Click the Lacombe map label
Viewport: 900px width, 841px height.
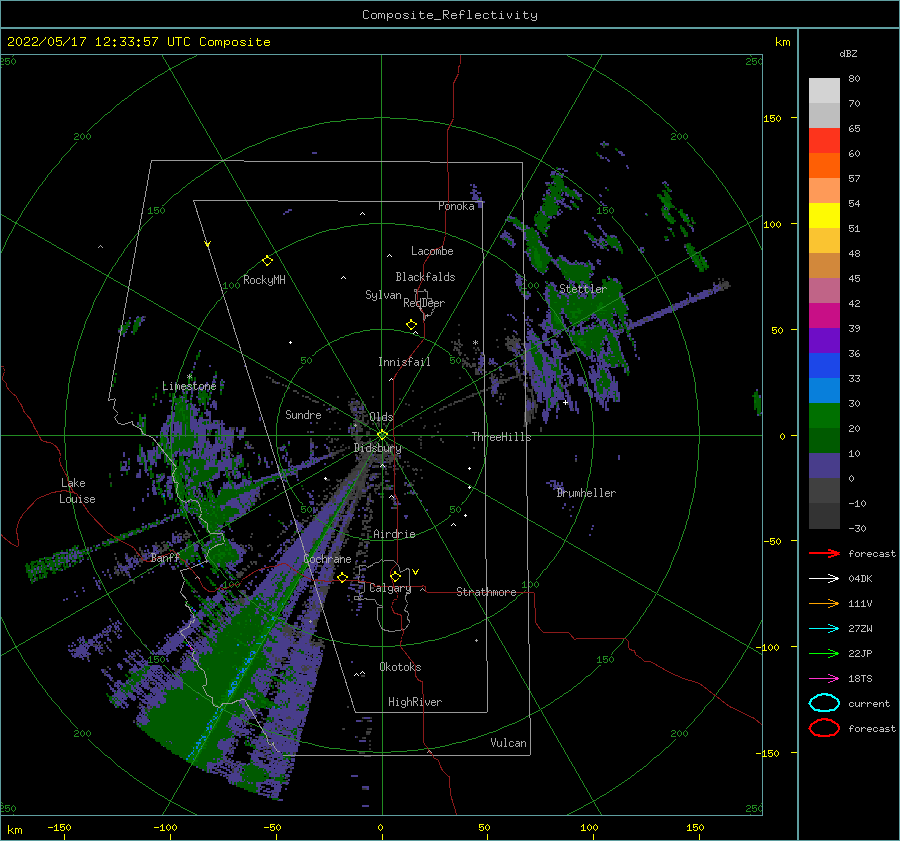tap(432, 251)
